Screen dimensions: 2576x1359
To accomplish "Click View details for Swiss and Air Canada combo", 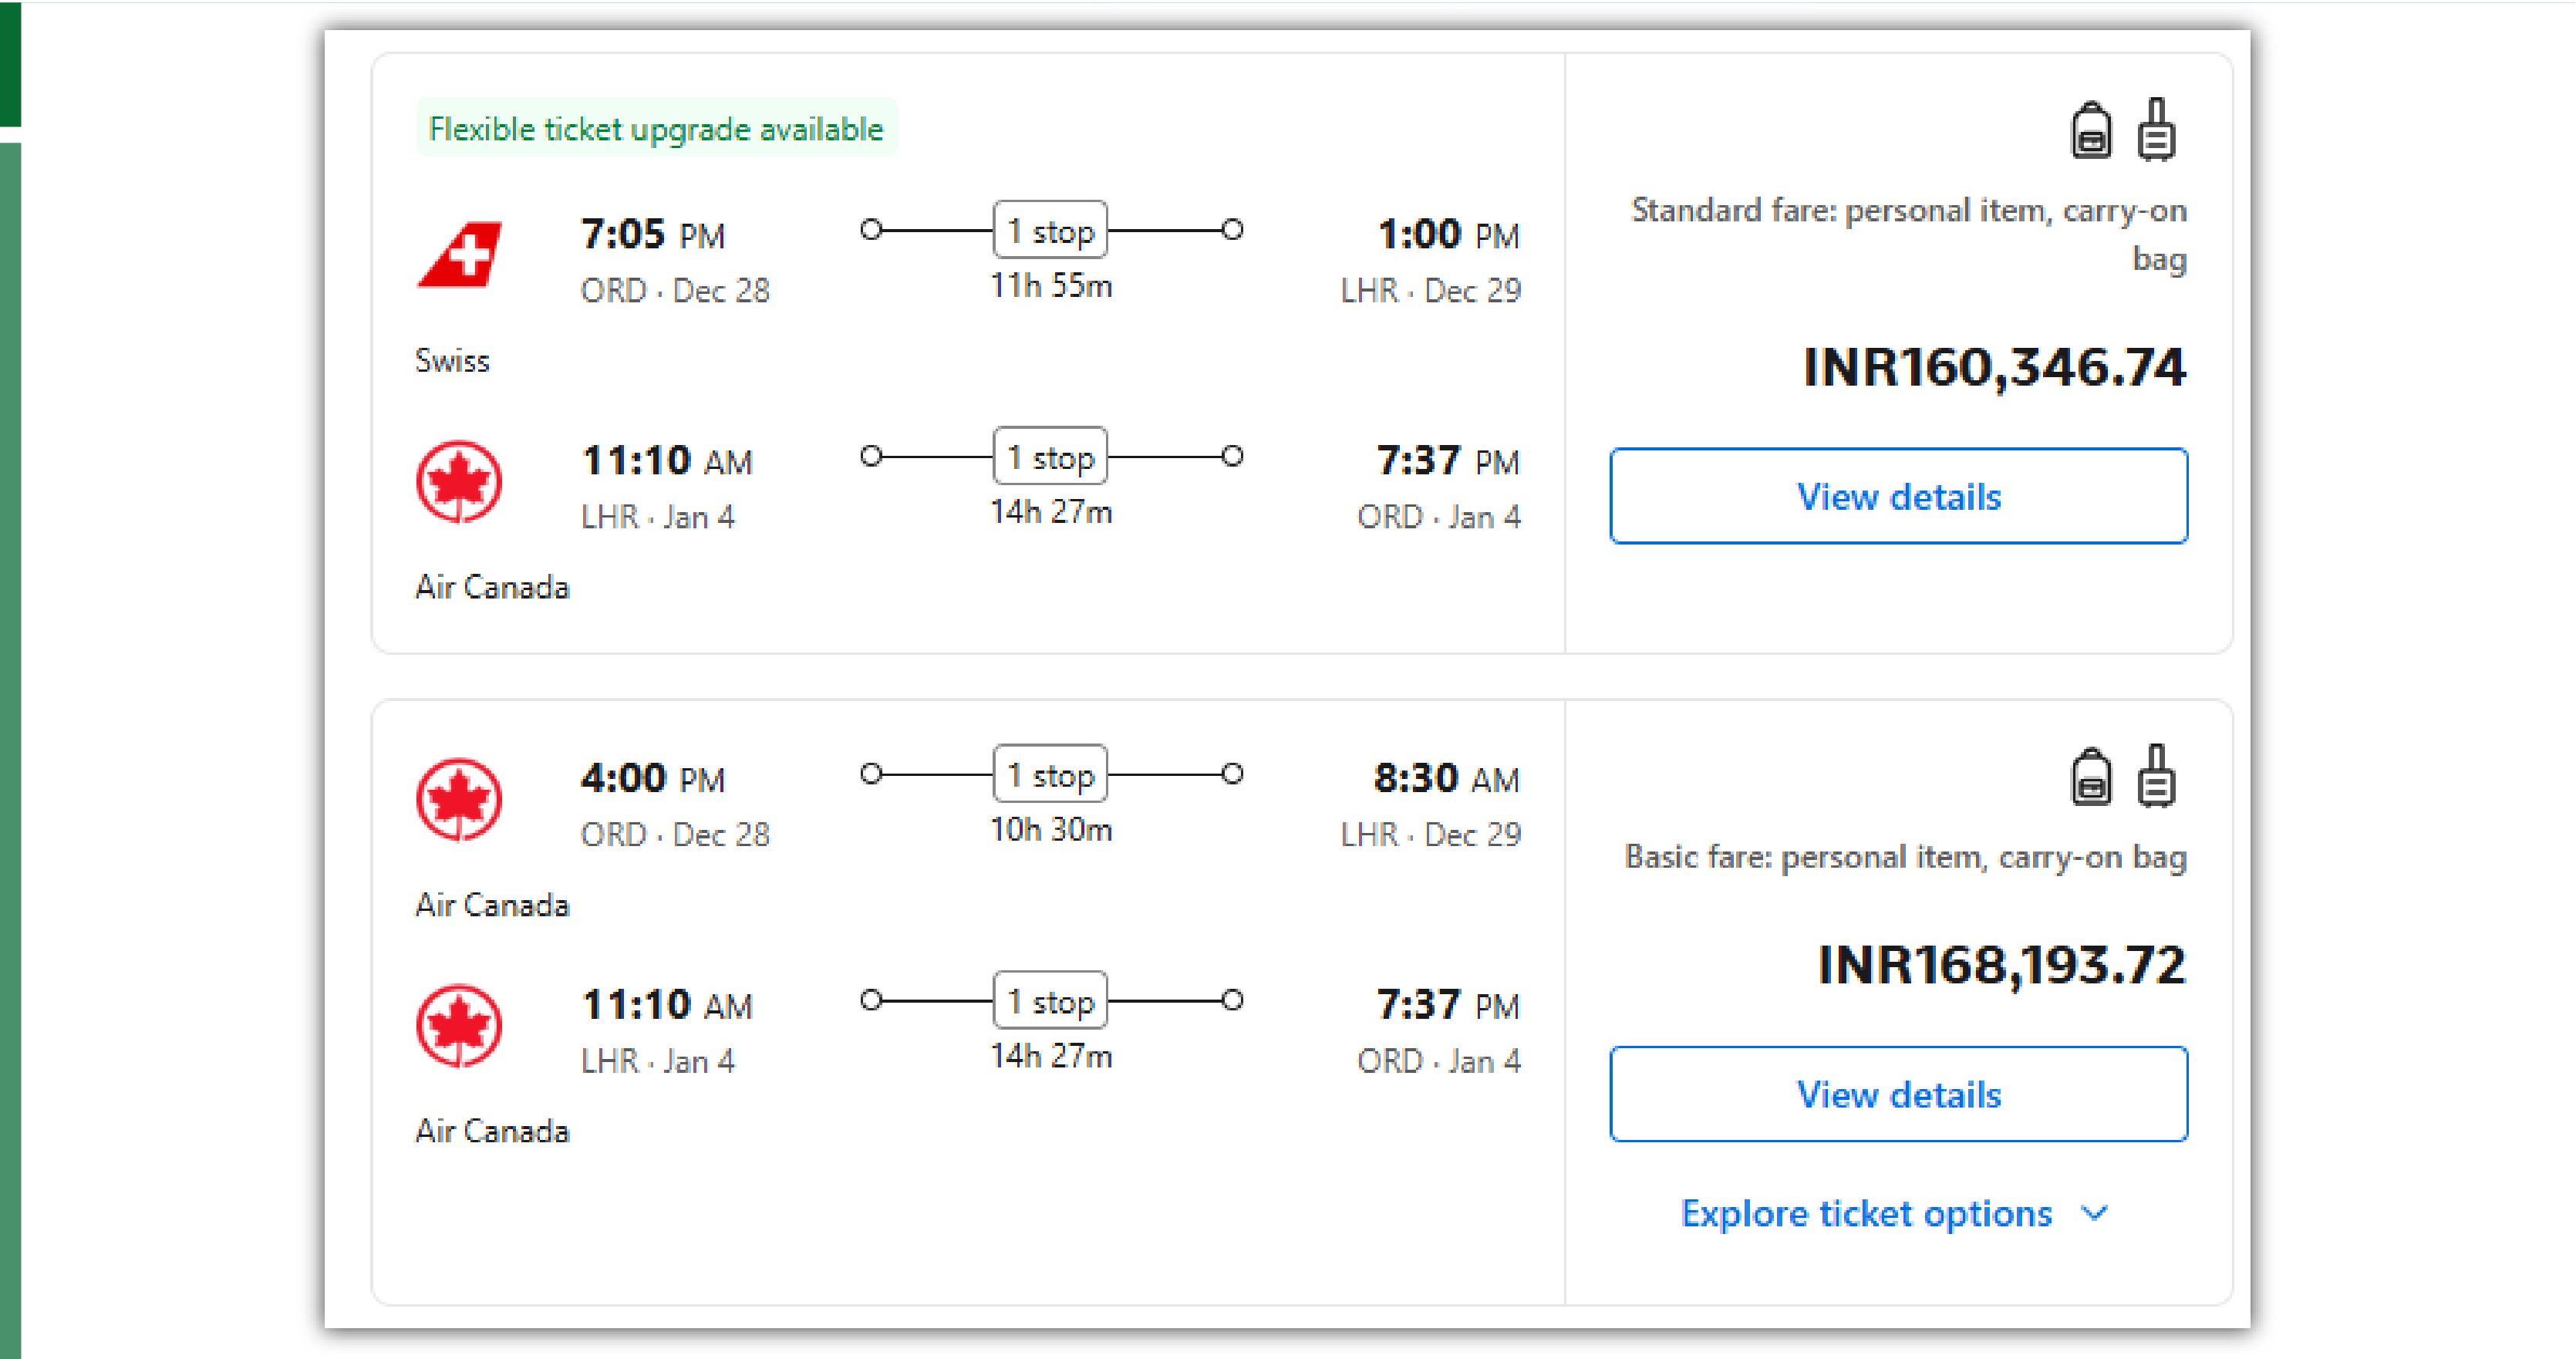I will pyautogui.click(x=1897, y=496).
